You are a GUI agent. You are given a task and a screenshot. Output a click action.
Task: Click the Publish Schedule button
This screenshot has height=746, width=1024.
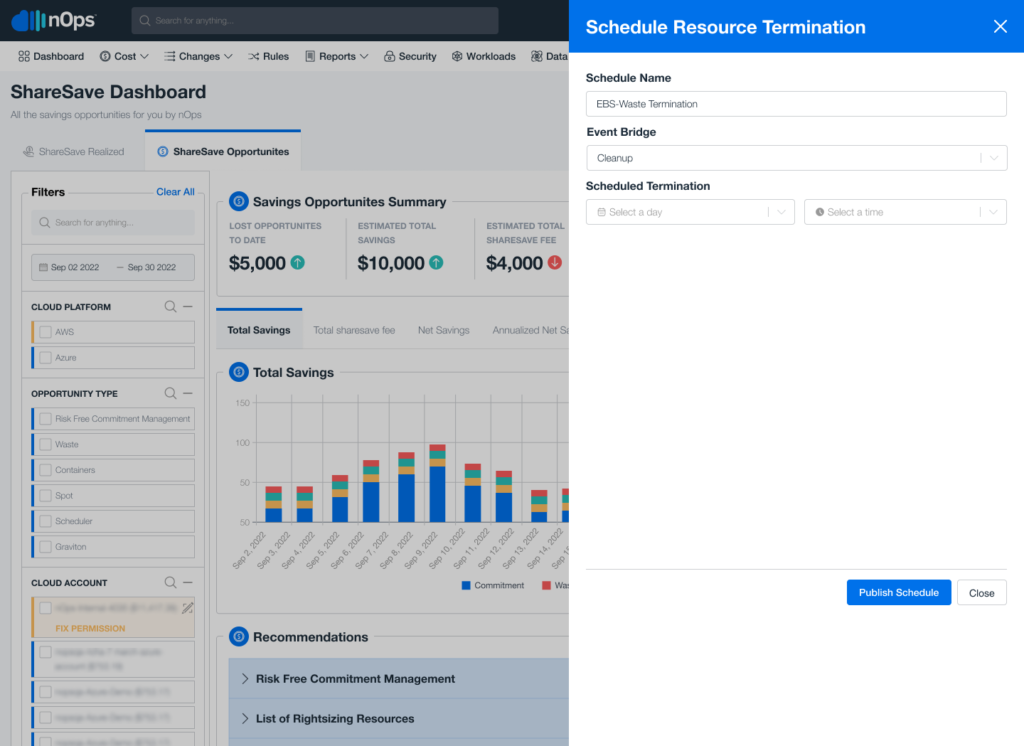click(x=899, y=592)
